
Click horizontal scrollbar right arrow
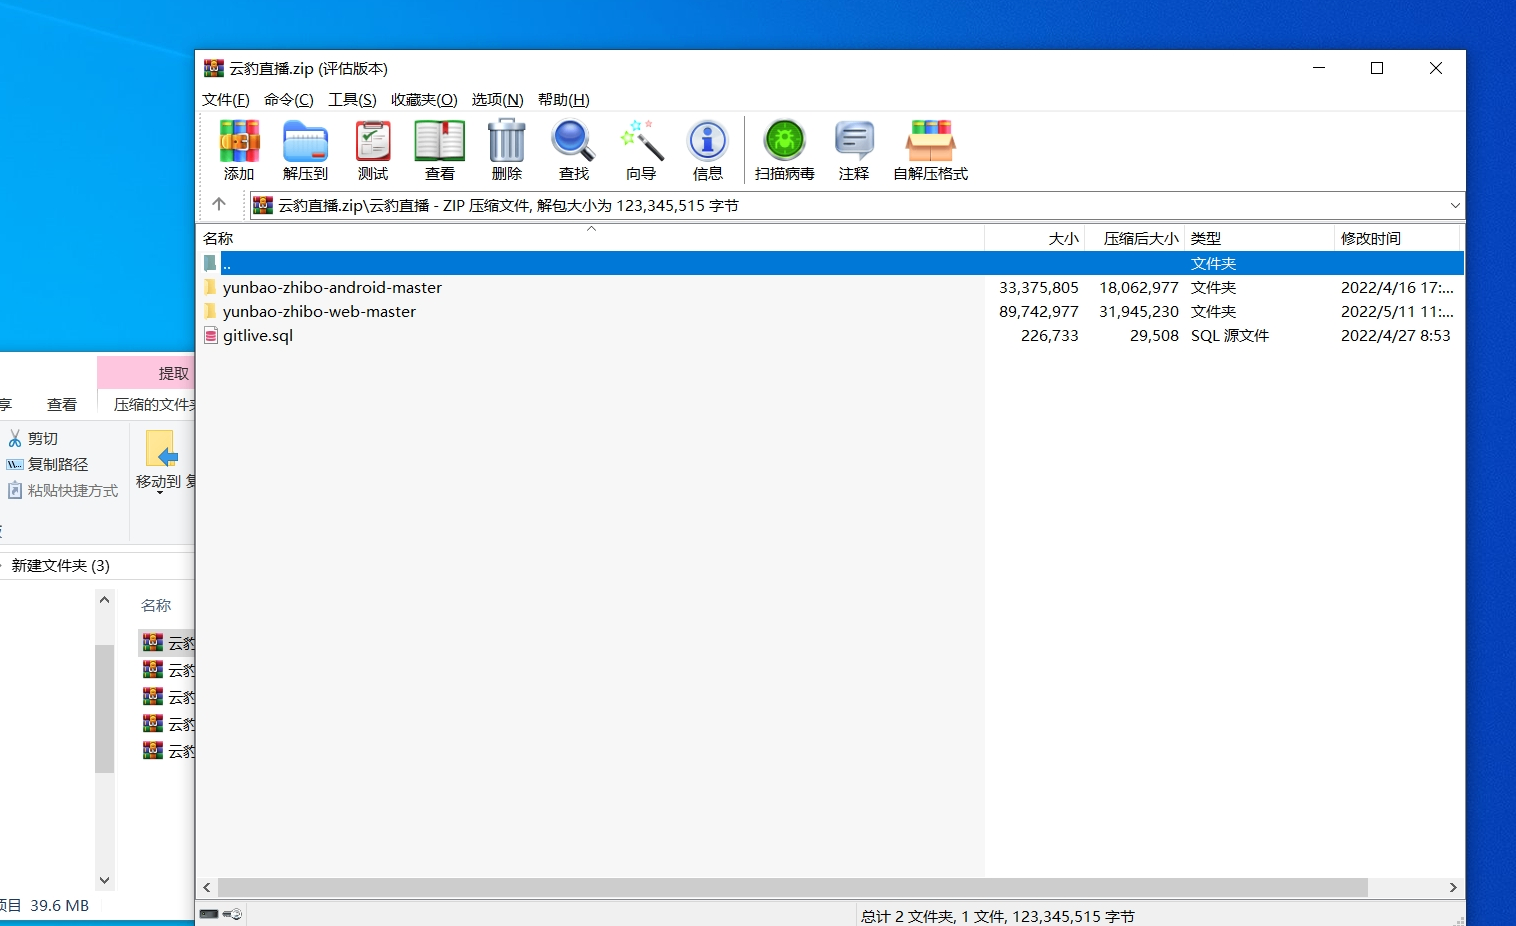coord(1453,887)
